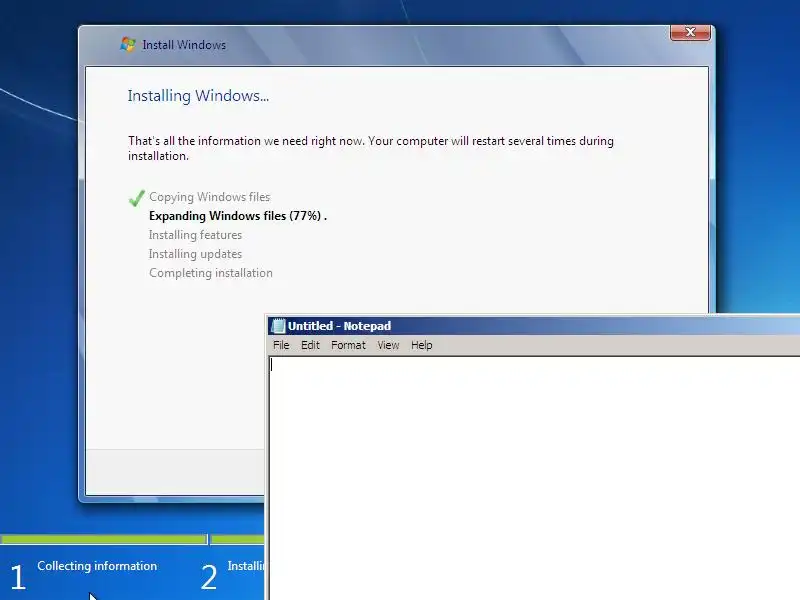Viewport: 800px width, 600px height.
Task: Click the 'Installing features' step text
Action: point(195,235)
